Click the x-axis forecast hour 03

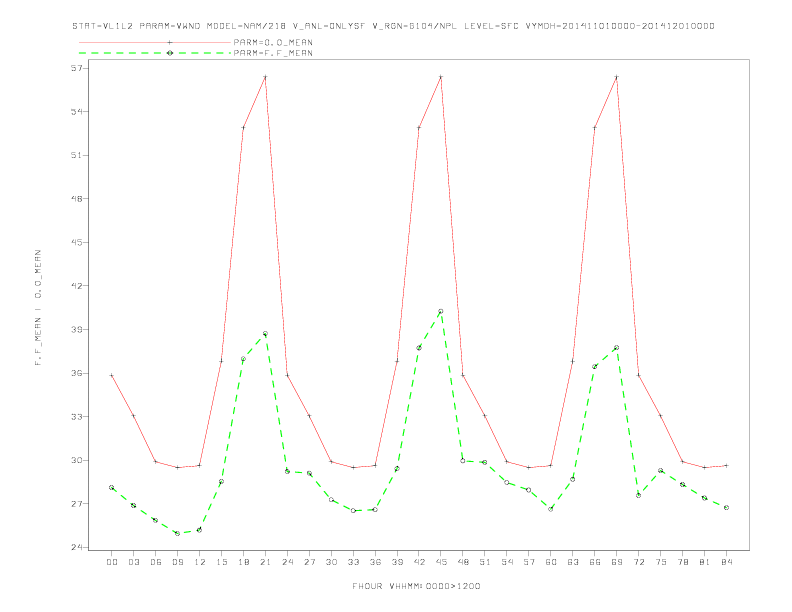(x=133, y=562)
